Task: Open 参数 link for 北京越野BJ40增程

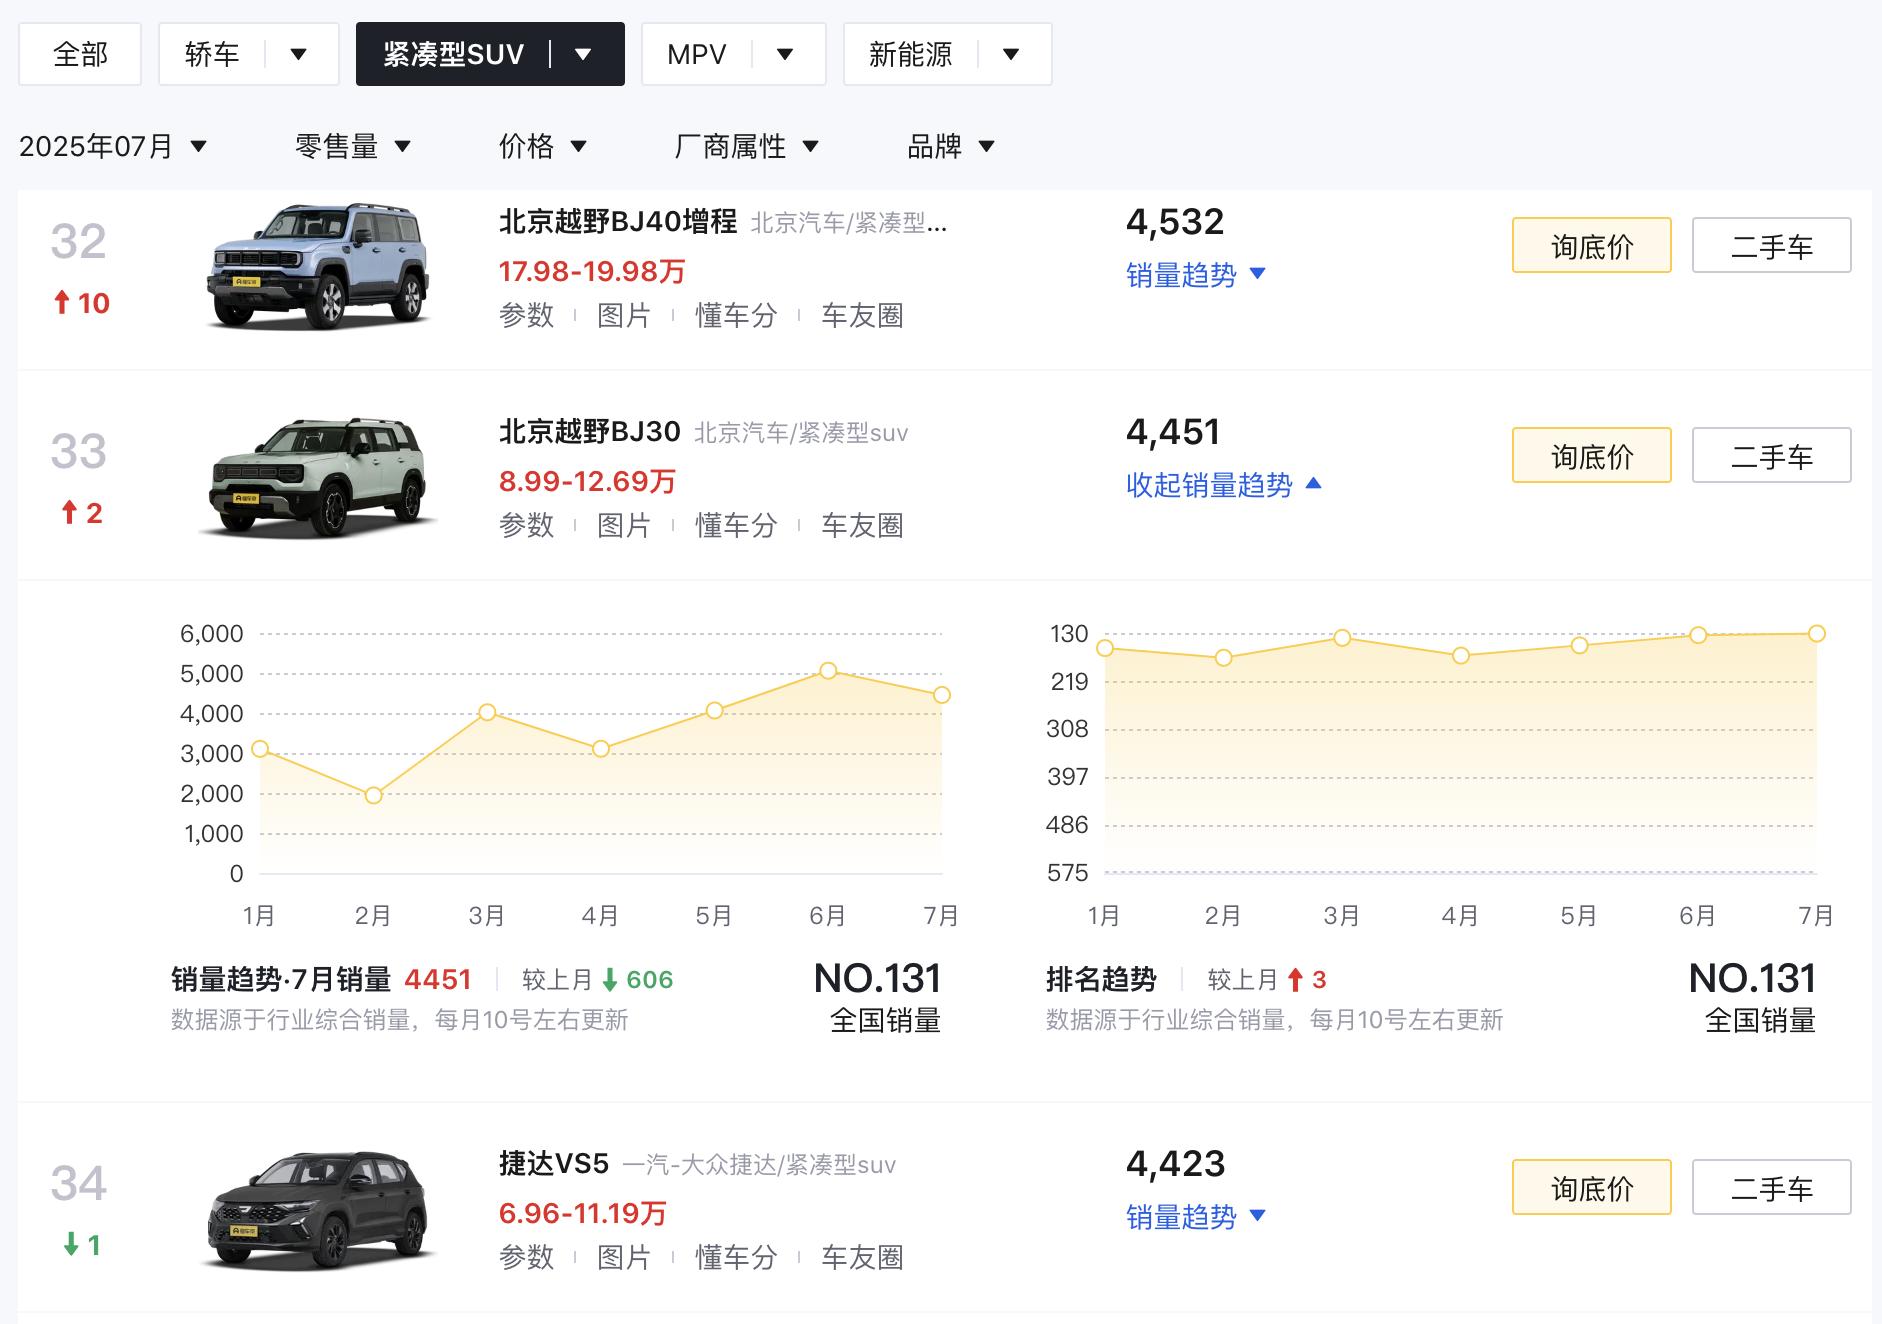Action: (526, 316)
